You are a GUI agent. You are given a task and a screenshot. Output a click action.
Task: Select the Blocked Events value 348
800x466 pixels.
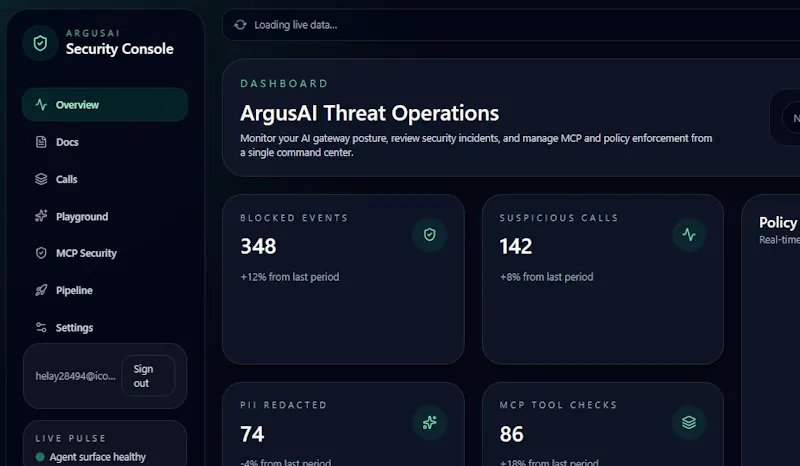pyautogui.click(x=258, y=246)
